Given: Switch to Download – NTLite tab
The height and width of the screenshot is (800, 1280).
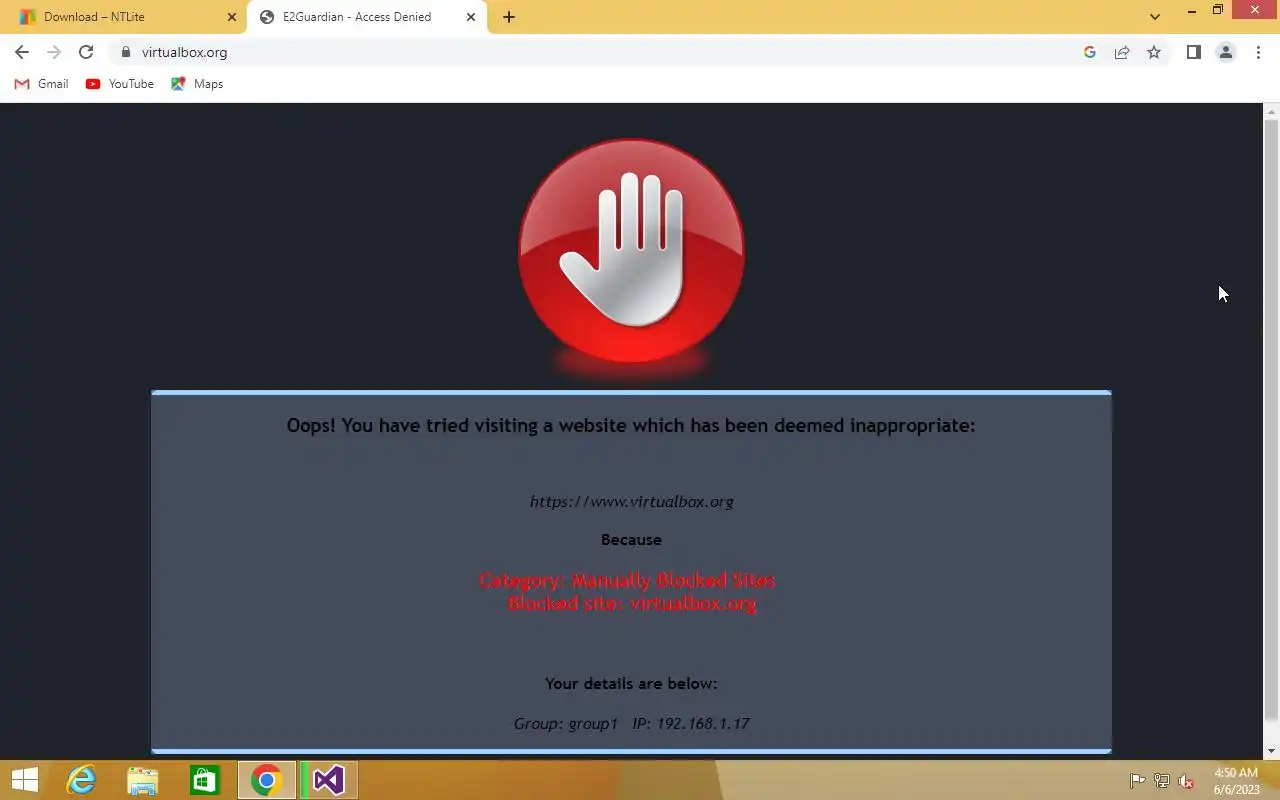Looking at the screenshot, I should coord(123,17).
